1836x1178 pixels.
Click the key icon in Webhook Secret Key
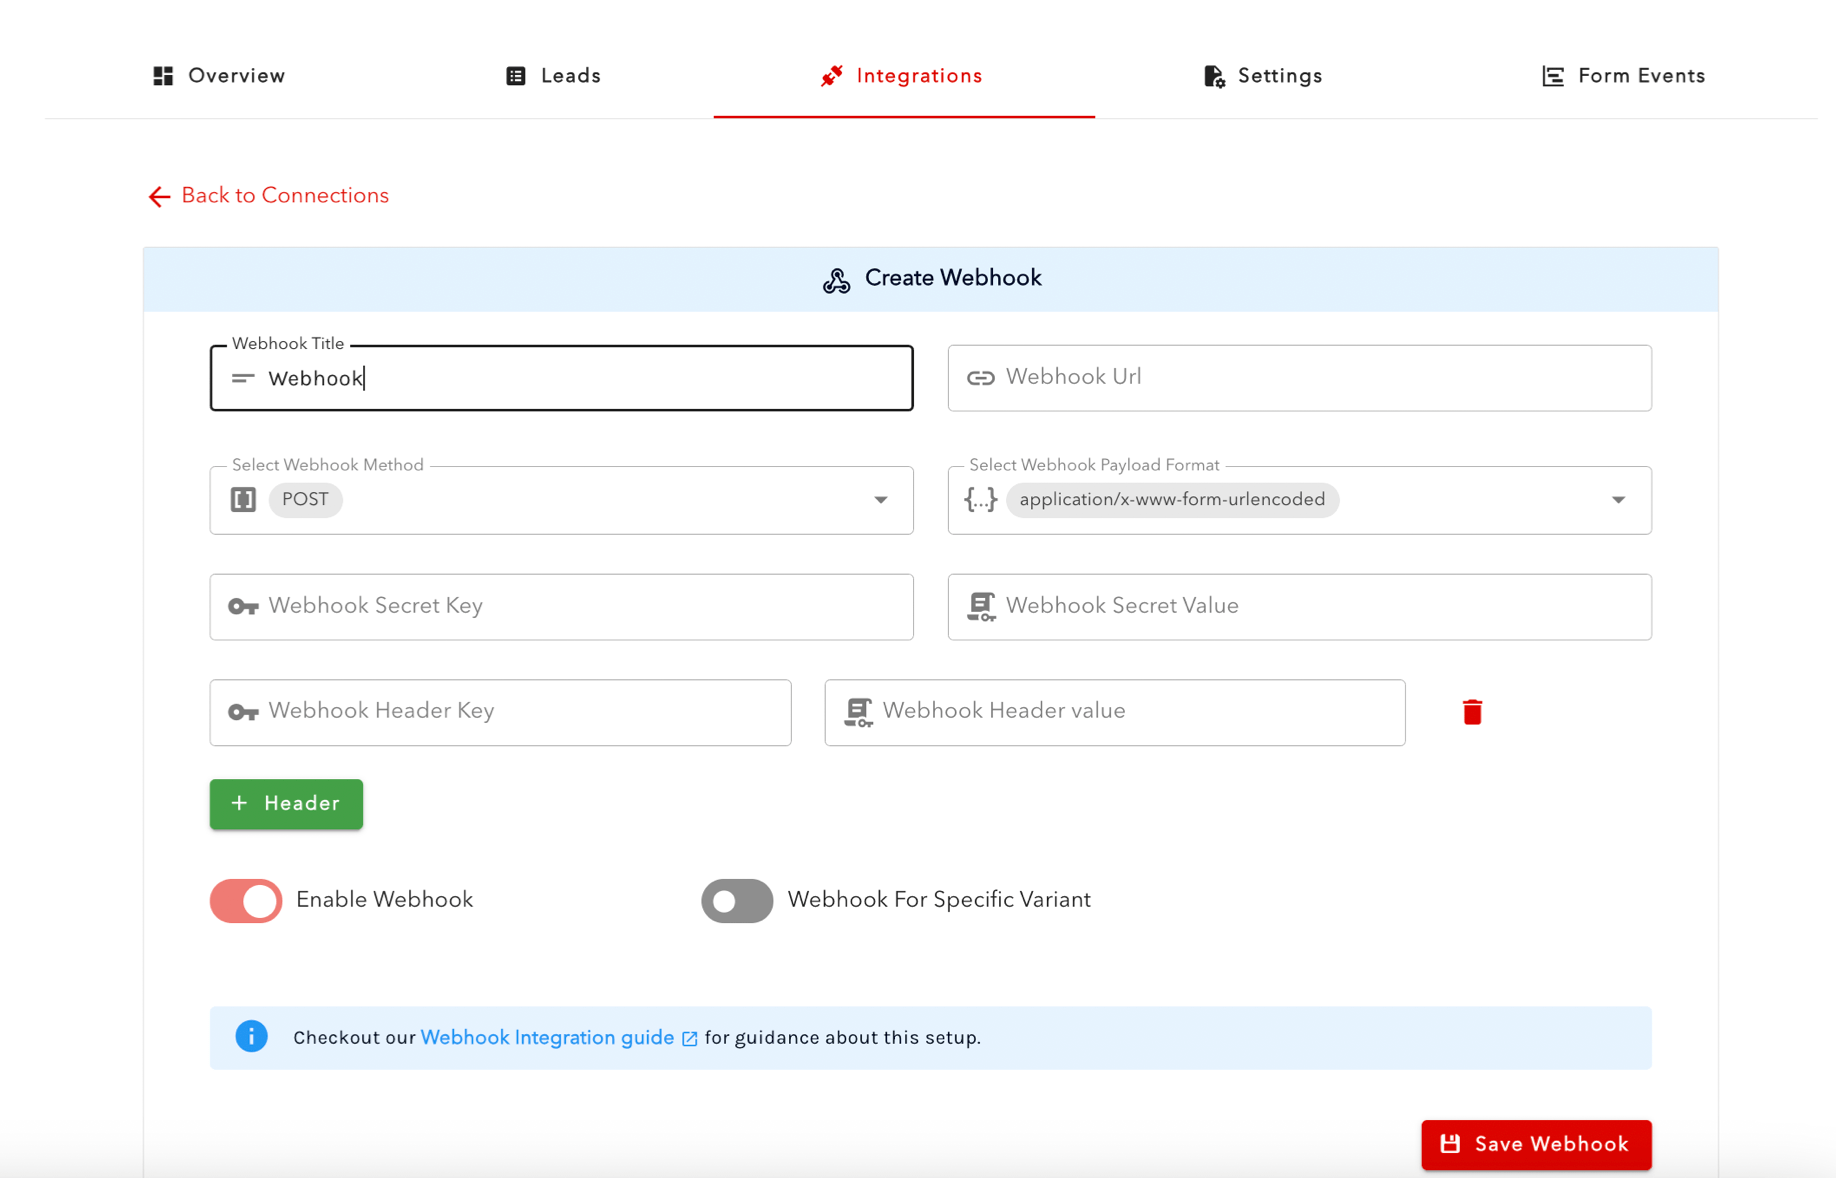pos(243,607)
